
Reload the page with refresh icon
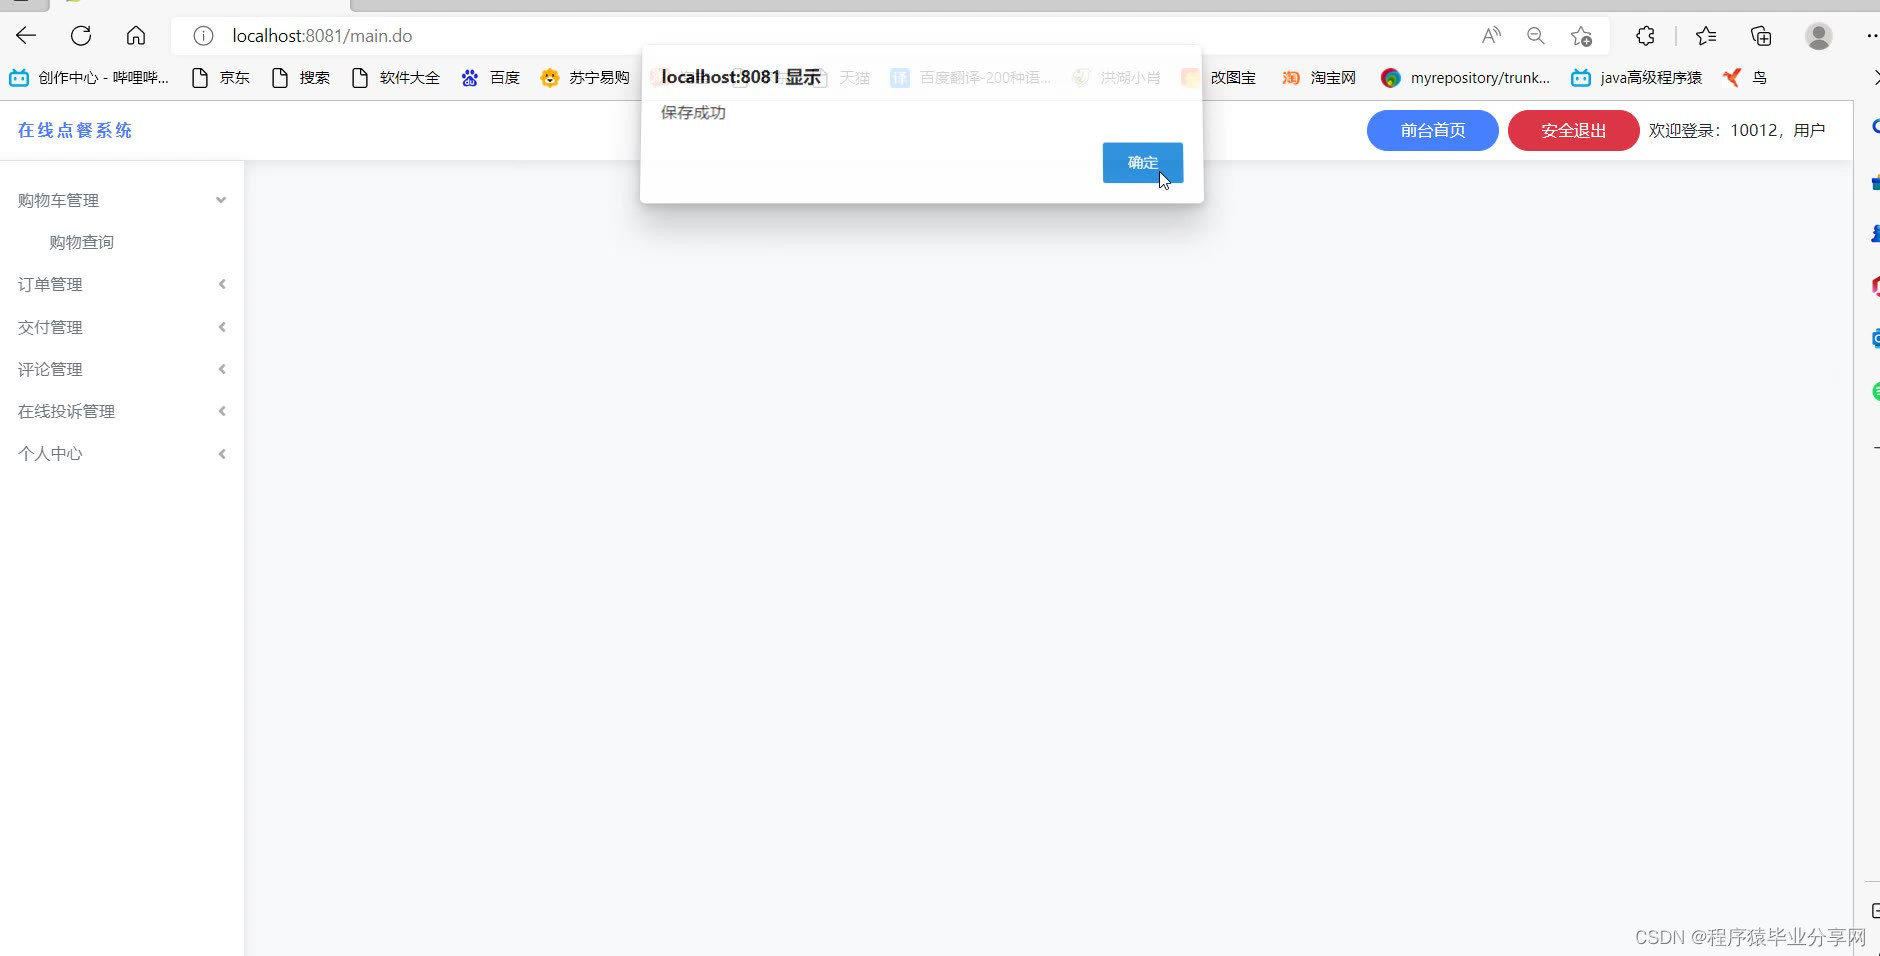[81, 36]
